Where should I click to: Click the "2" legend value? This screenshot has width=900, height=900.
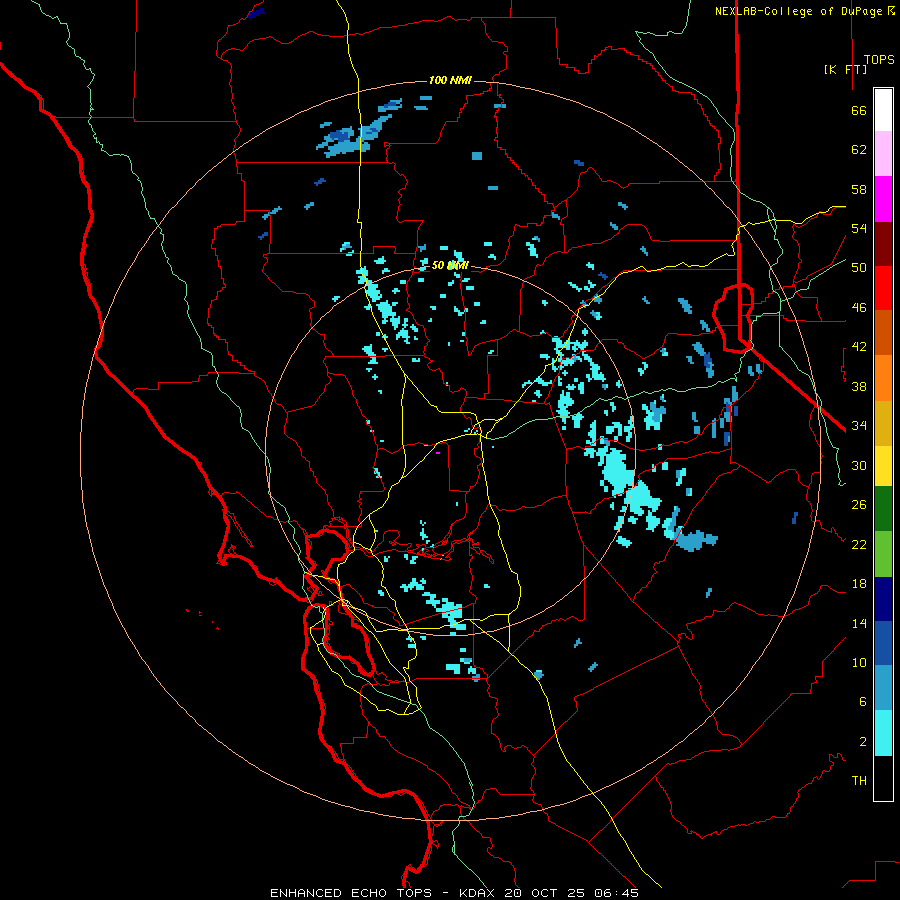click(863, 742)
